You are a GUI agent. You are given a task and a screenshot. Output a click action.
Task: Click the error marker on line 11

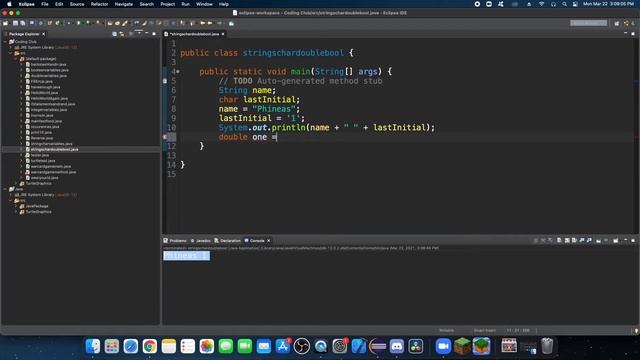click(x=165, y=137)
